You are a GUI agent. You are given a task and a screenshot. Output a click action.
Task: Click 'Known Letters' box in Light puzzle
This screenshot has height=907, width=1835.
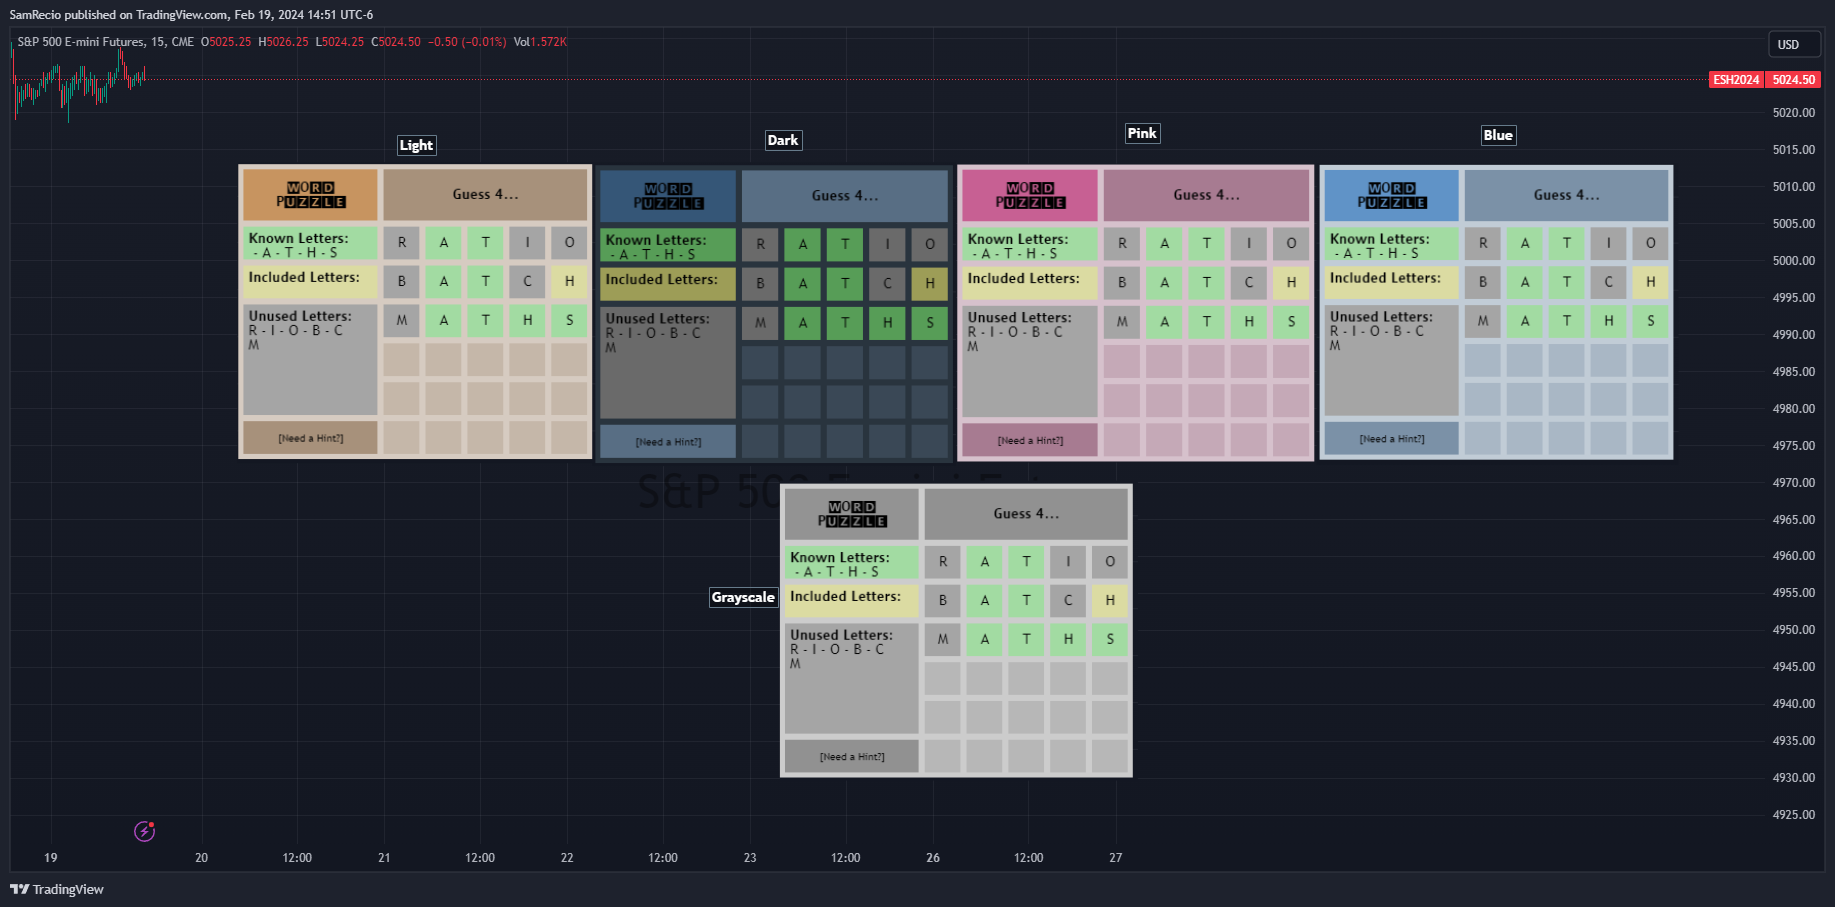[311, 244]
